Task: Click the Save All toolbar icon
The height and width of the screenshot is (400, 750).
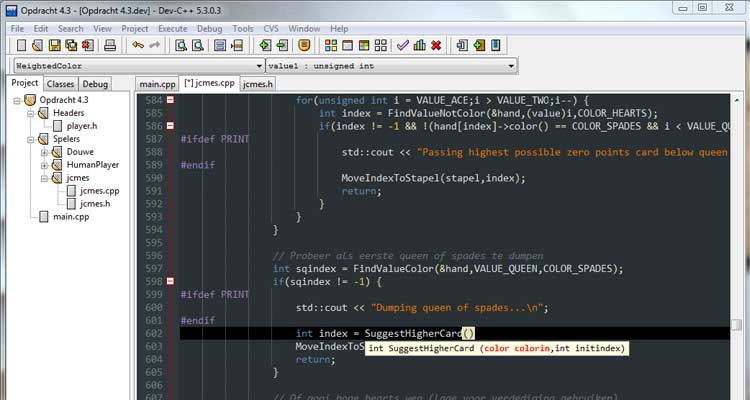Action: (71, 45)
